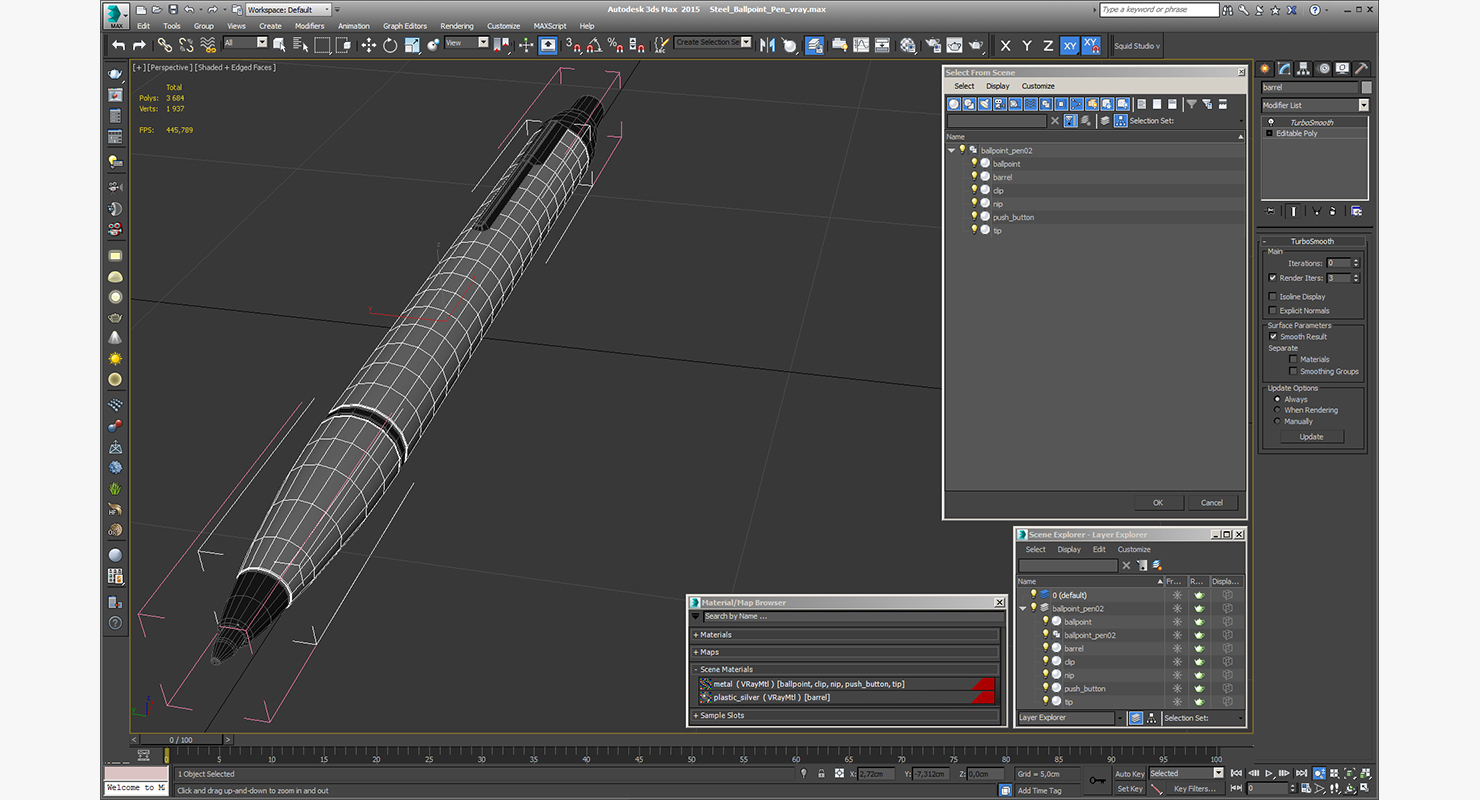Viewport: 1480px width, 800px height.
Task: Open Display menu in Select From Scene
Action: coord(998,86)
